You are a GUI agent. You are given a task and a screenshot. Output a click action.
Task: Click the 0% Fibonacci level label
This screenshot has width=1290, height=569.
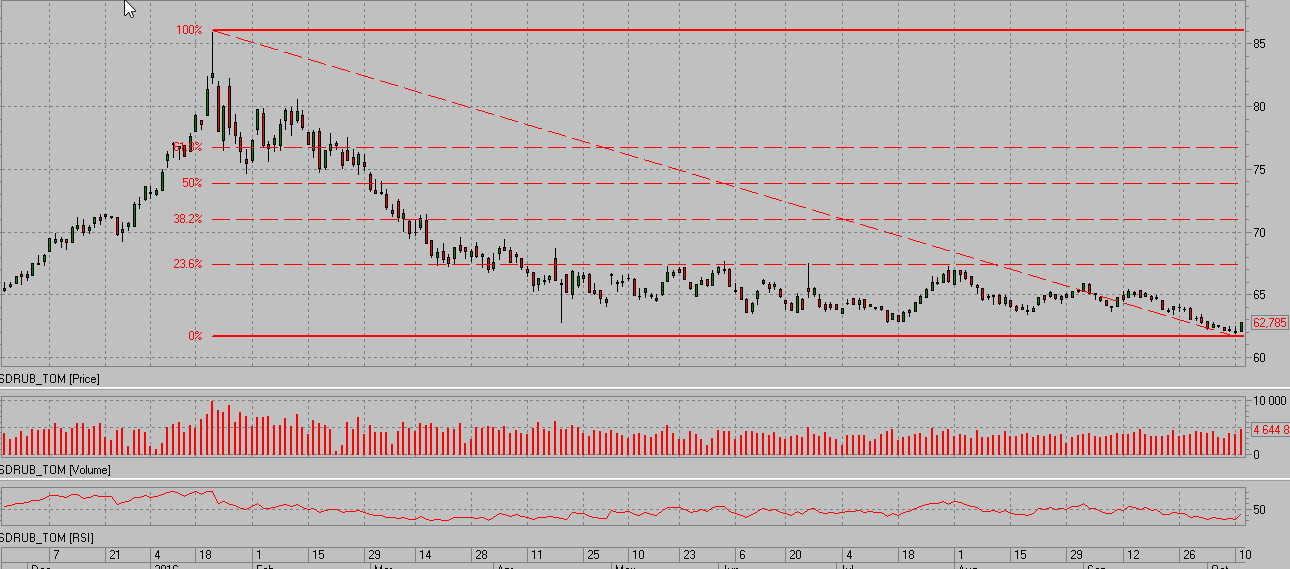click(x=195, y=336)
